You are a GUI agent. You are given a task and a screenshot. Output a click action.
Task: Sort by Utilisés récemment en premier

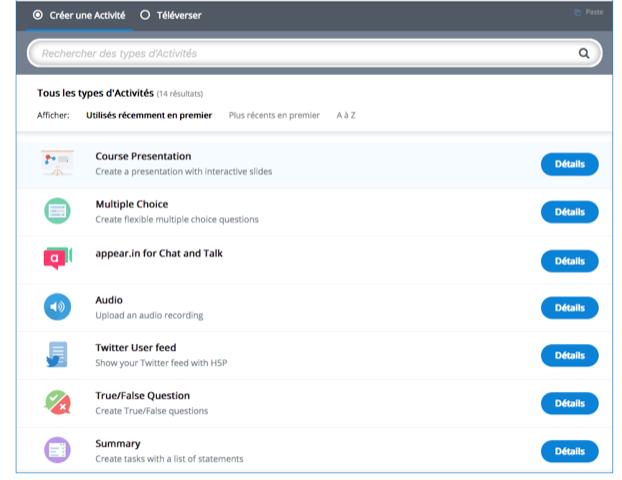tap(149, 115)
